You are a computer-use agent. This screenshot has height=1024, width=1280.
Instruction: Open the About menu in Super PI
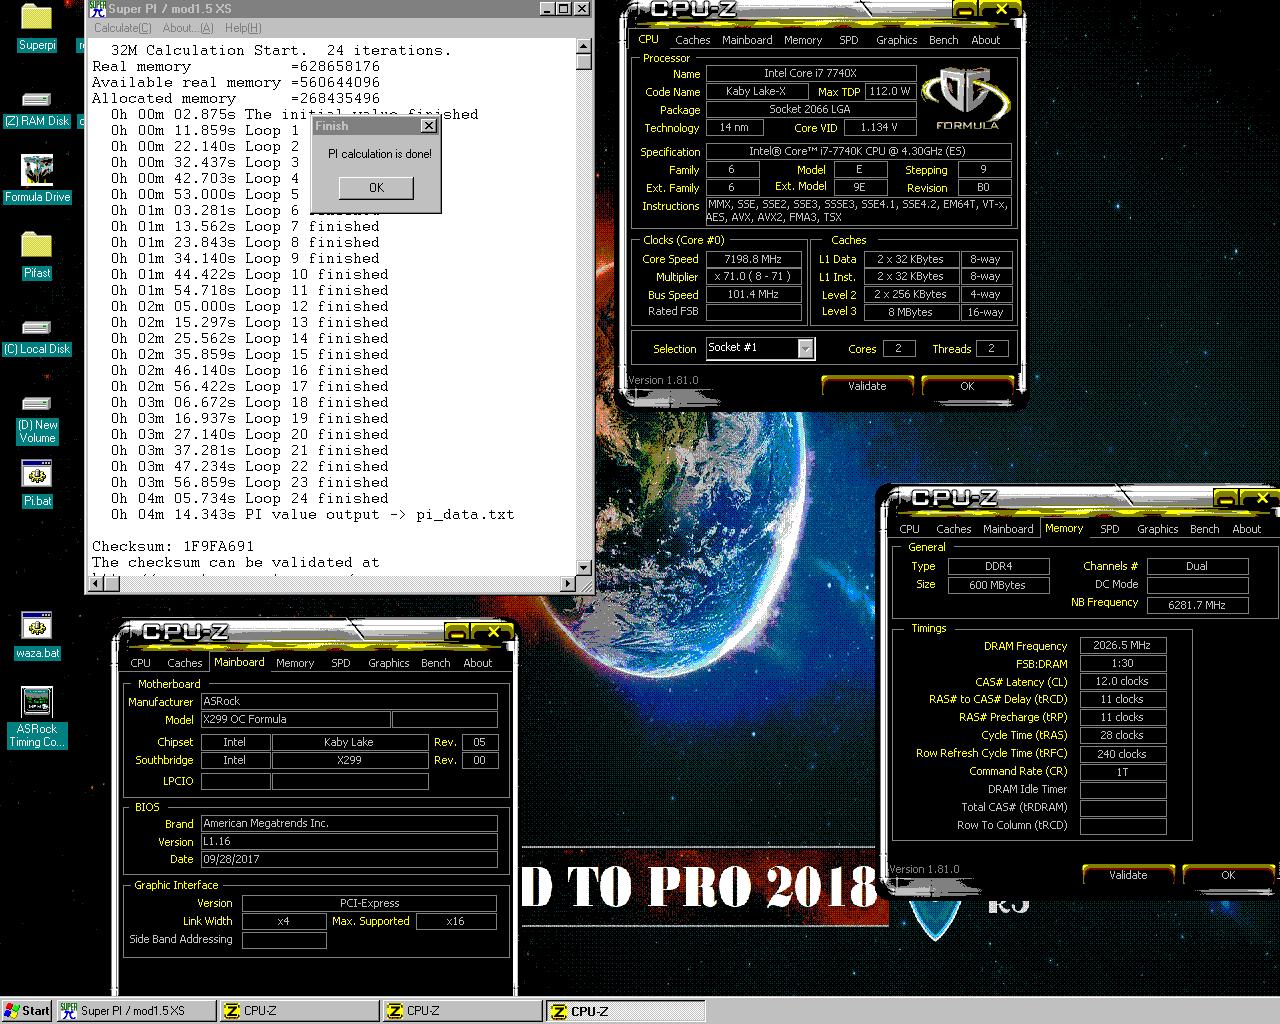[188, 28]
